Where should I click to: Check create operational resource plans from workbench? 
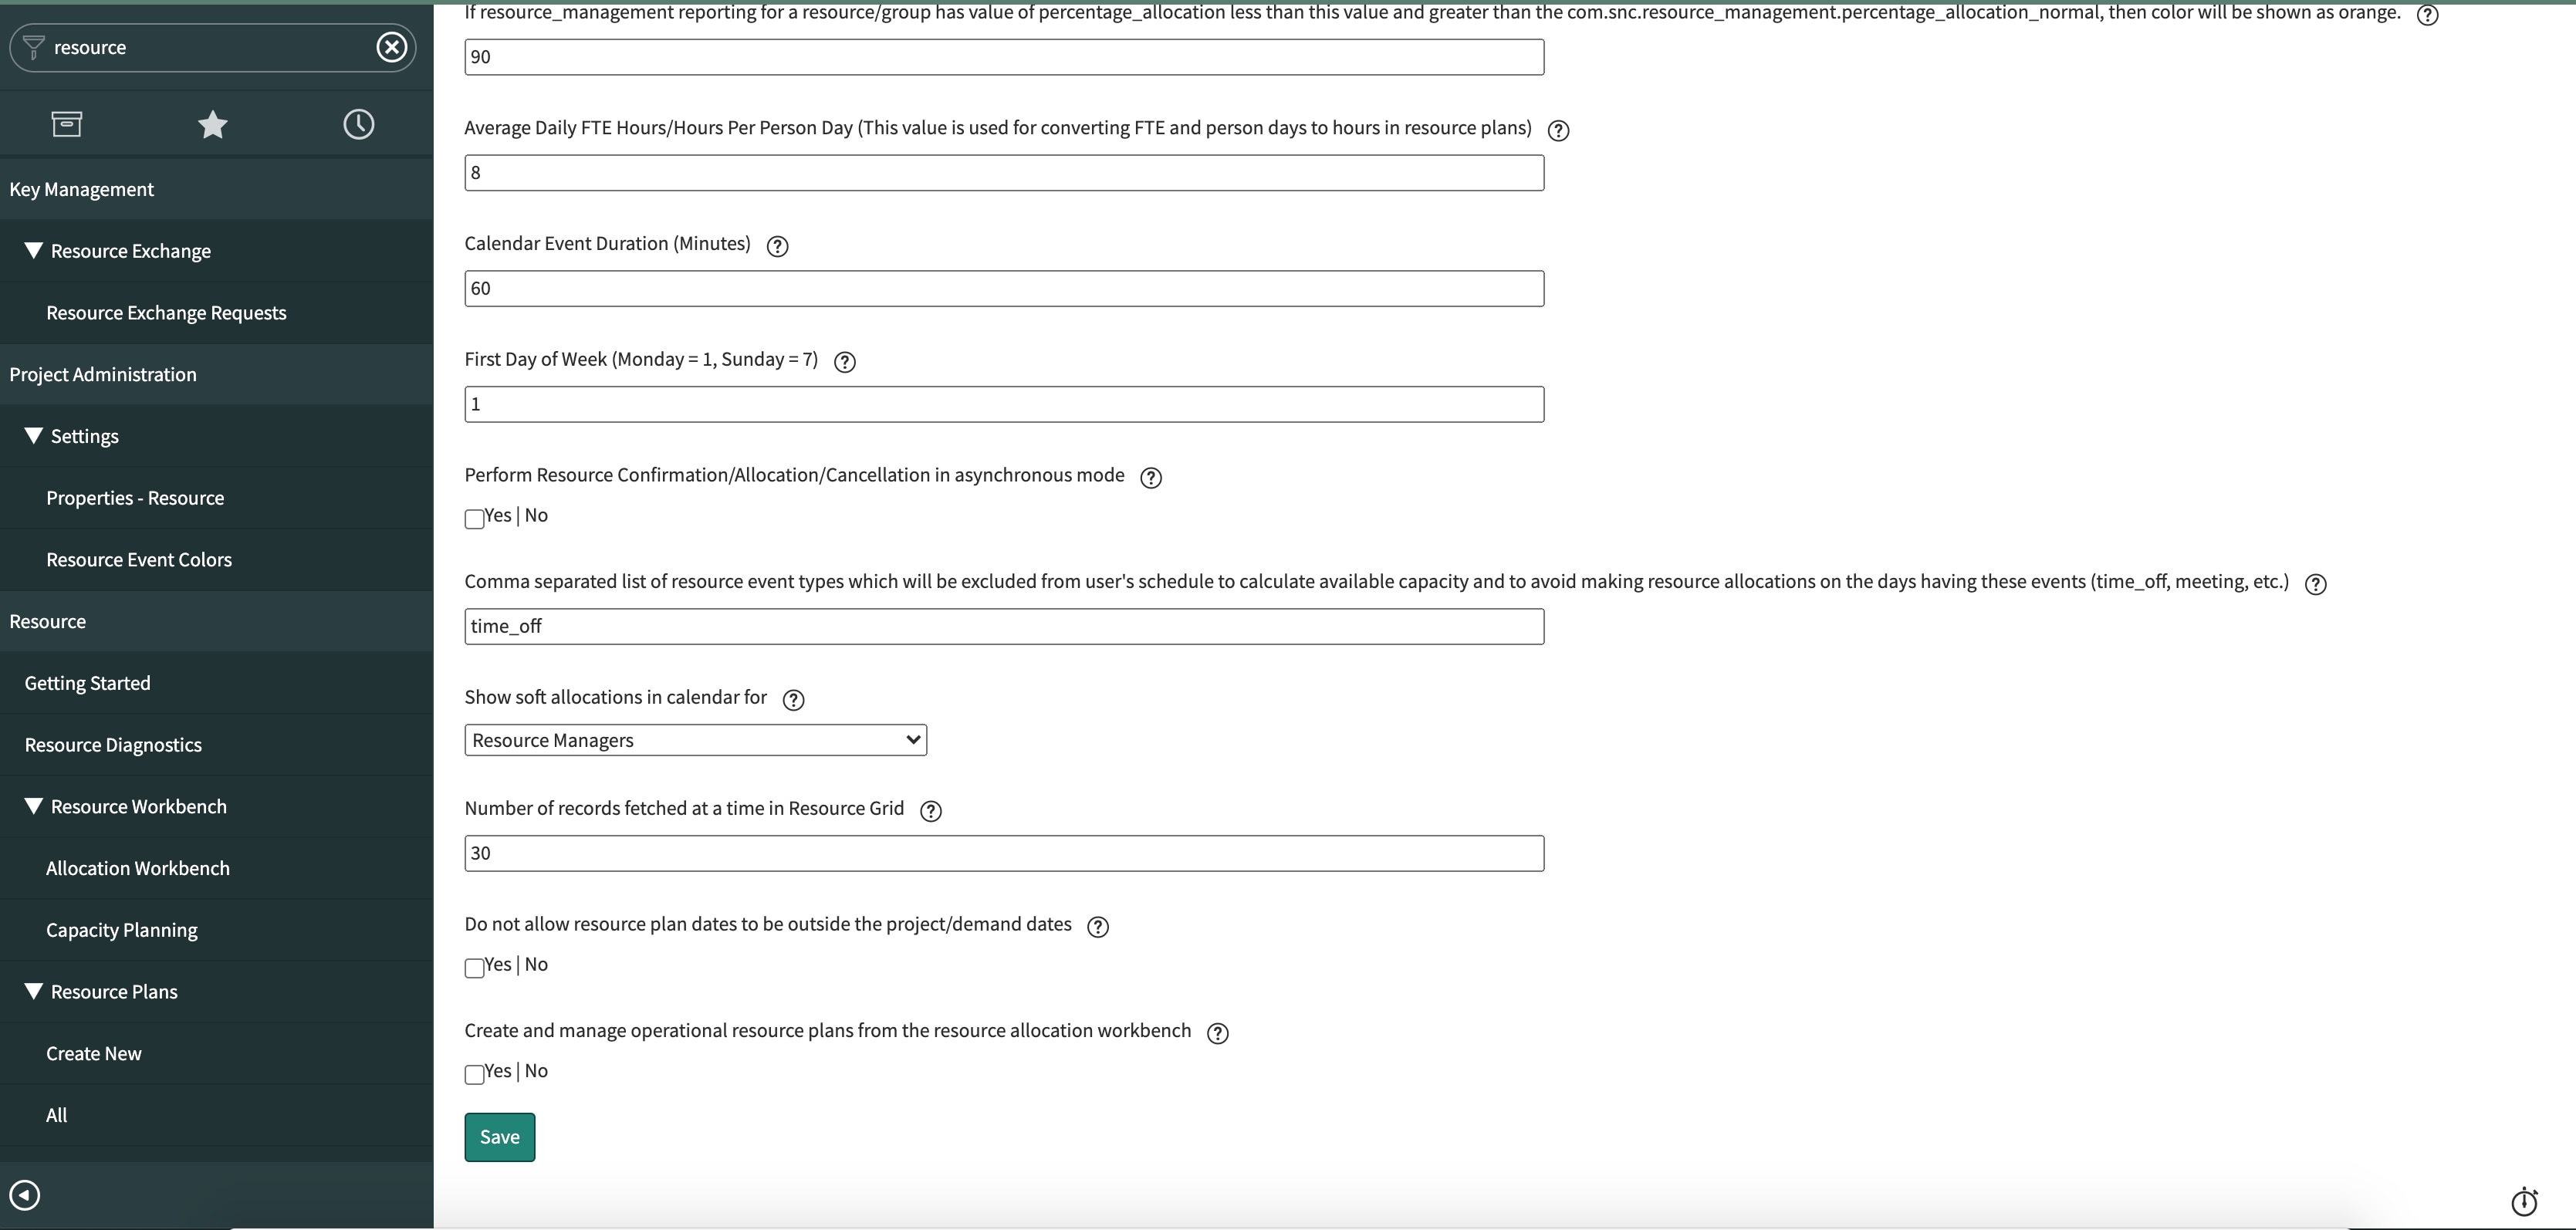pos(475,1074)
